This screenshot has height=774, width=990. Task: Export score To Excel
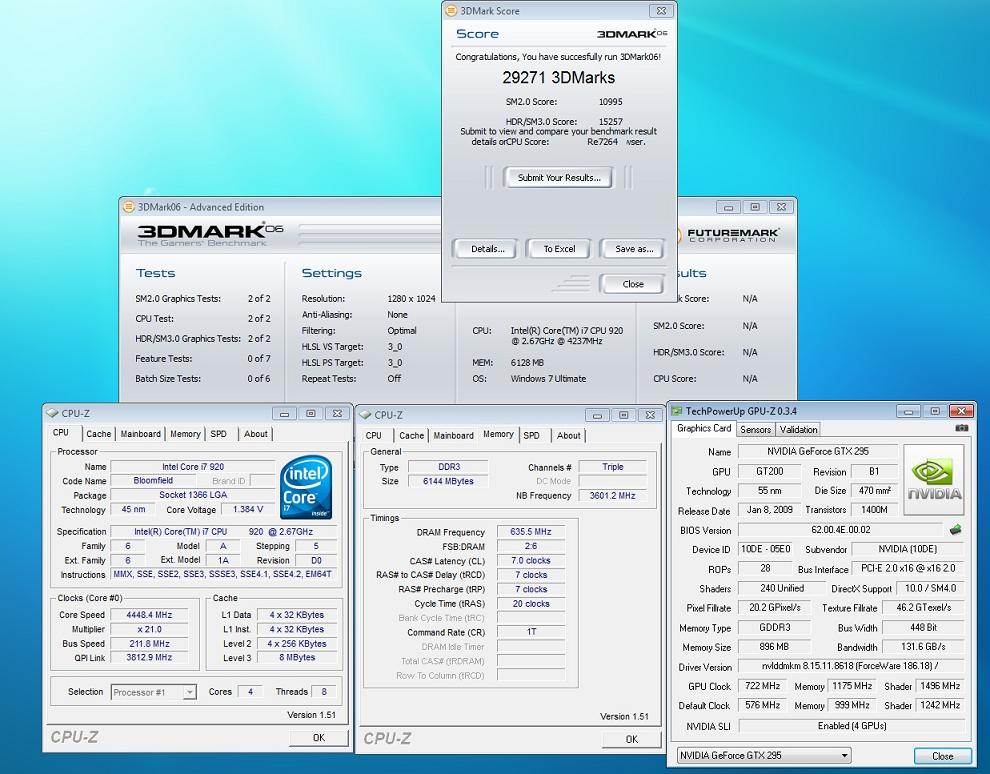(559, 249)
